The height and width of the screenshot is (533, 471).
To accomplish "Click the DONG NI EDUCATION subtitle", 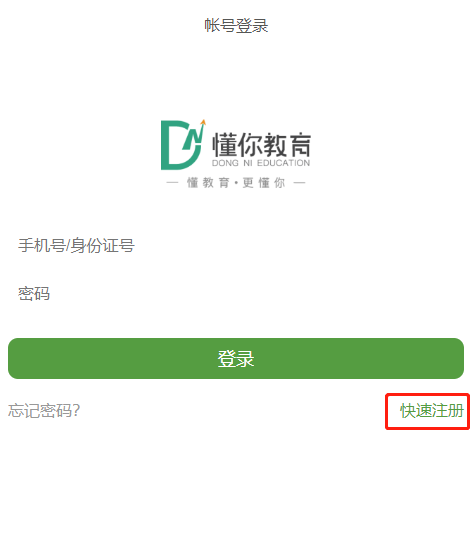I will point(261,163).
